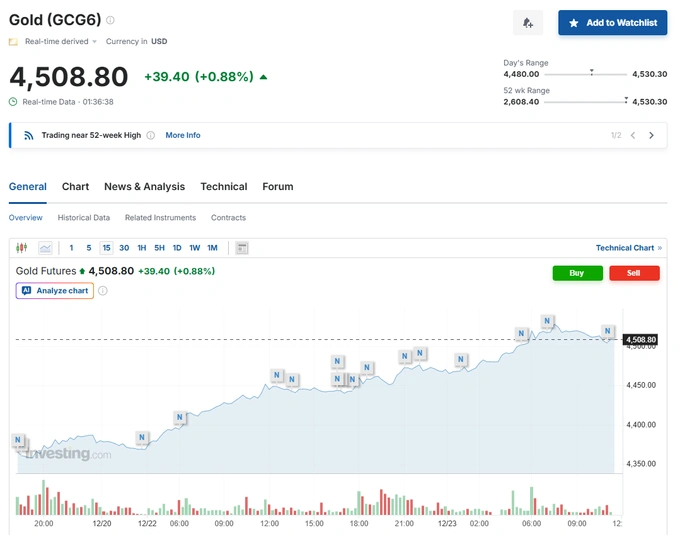The image size is (680, 535).
Task: Open the Historical Data sub-tab
Action: (83, 218)
